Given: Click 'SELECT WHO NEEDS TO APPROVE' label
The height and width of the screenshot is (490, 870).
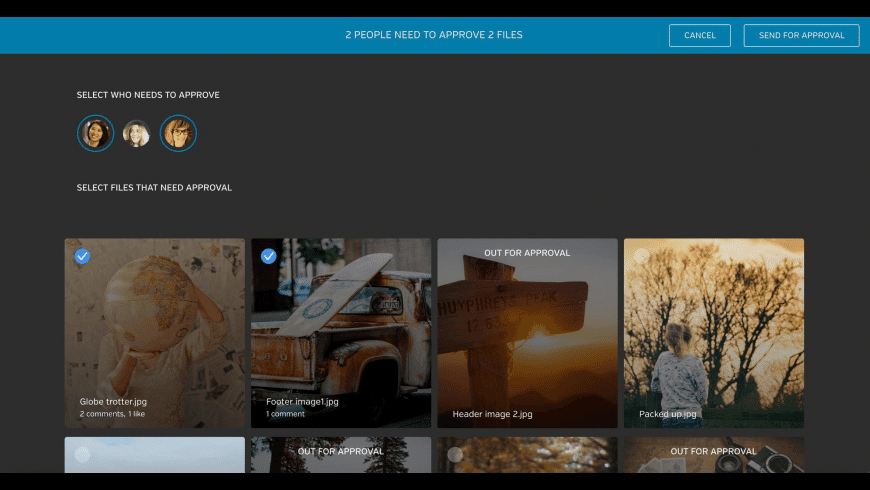Looking at the screenshot, I should [148, 95].
